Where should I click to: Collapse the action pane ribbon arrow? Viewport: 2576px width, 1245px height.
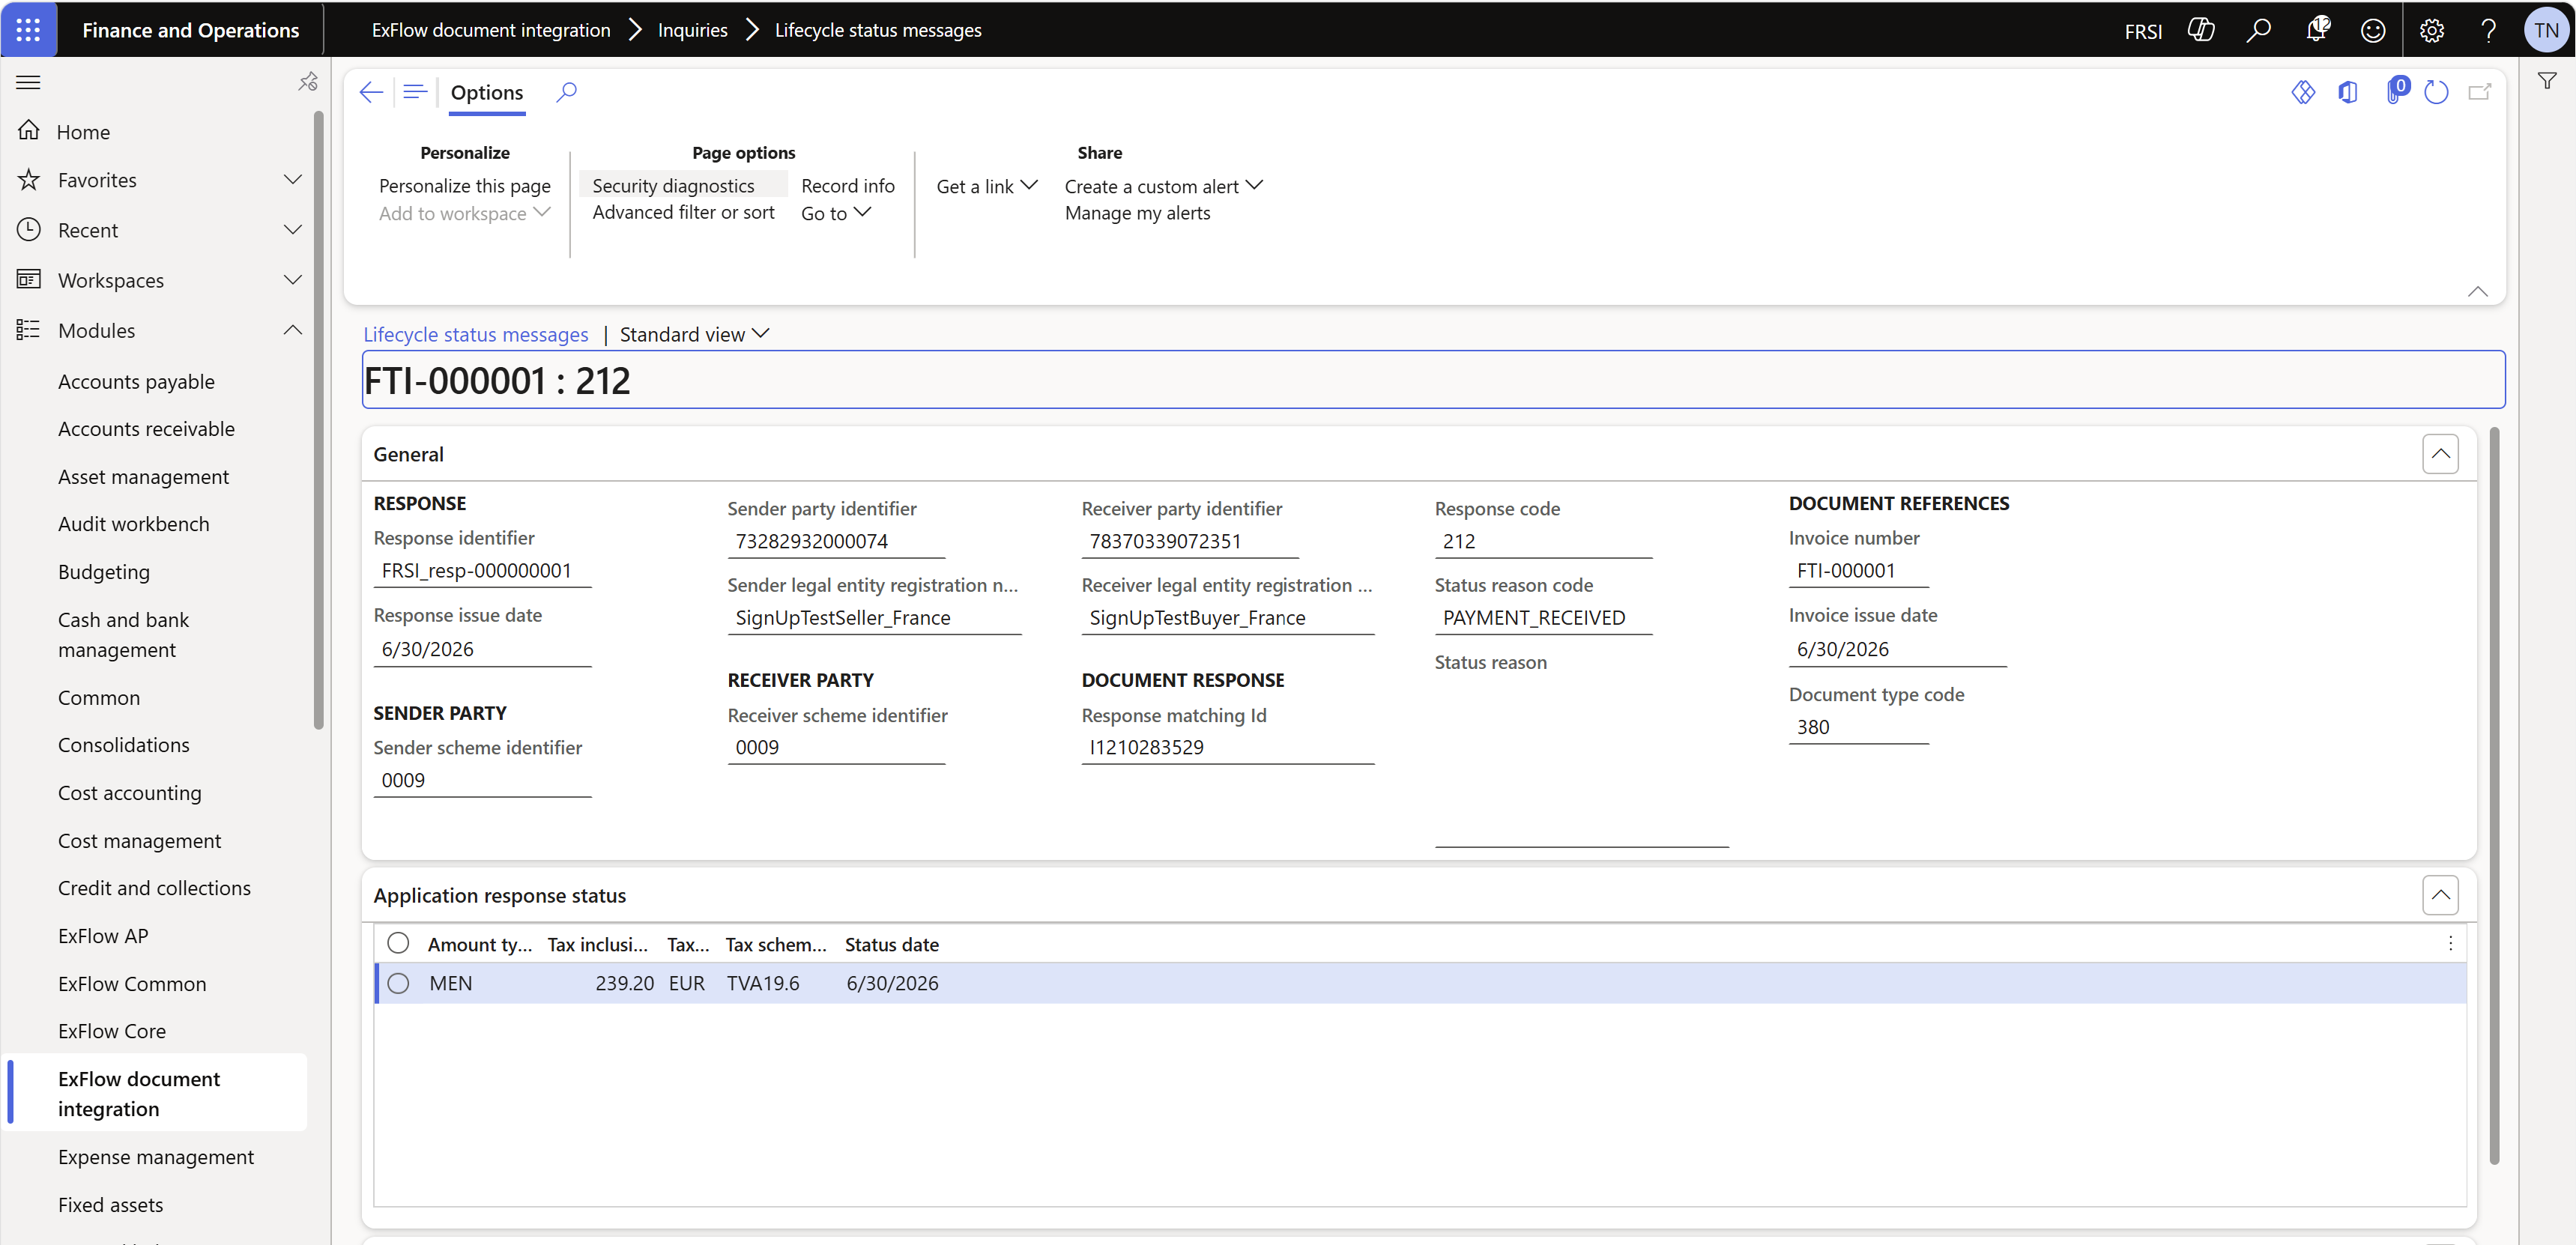(2477, 292)
